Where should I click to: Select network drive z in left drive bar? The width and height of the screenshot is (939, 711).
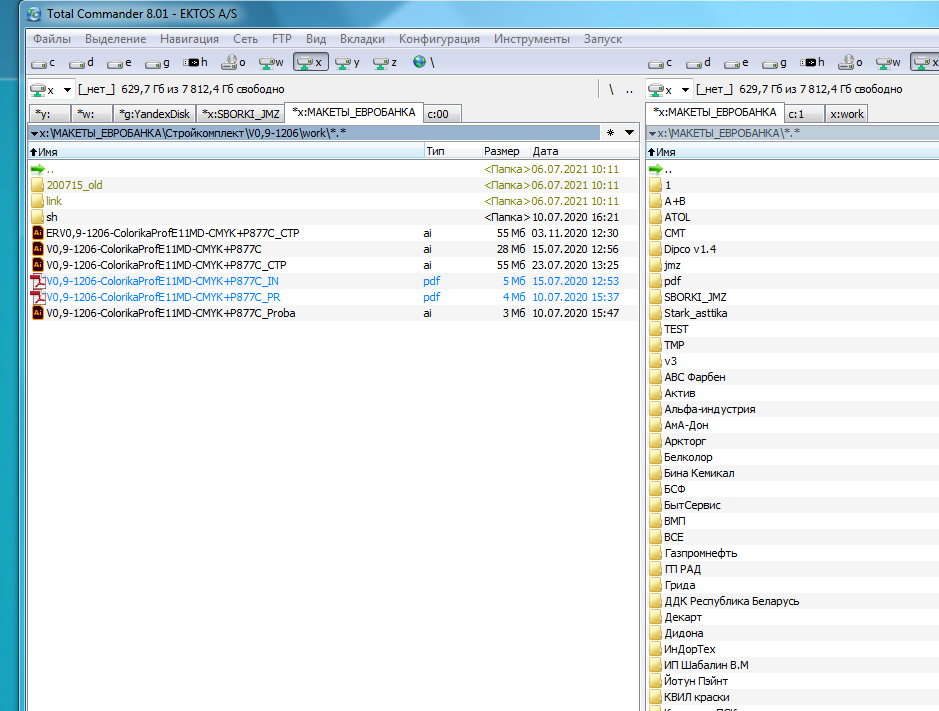pyautogui.click(x=385, y=62)
